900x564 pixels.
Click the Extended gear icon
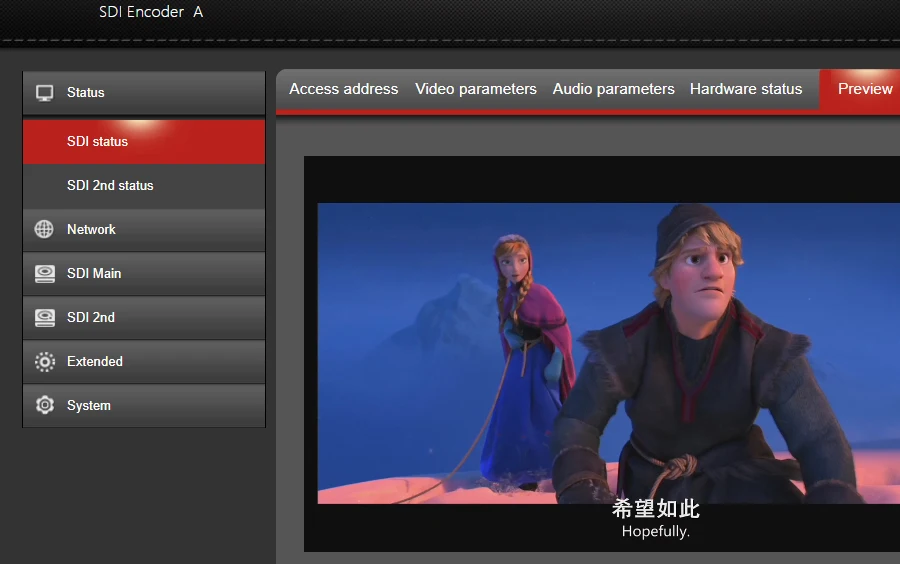click(45, 361)
